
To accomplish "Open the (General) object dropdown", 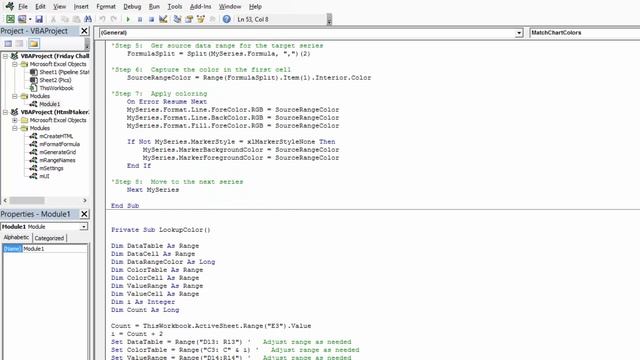I will point(519,33).
